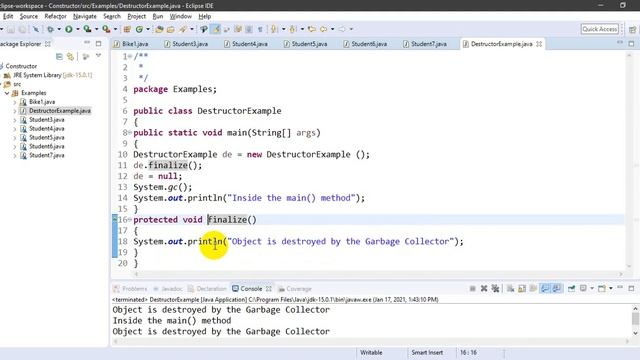Open the Display Selected Console dropdown
This screenshot has height=360, width=640.
[592, 289]
